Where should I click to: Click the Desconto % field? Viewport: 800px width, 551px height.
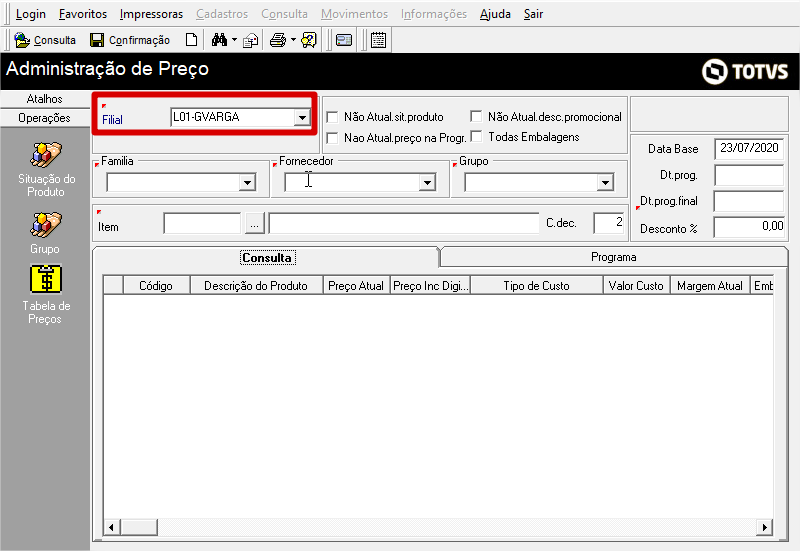point(749,227)
